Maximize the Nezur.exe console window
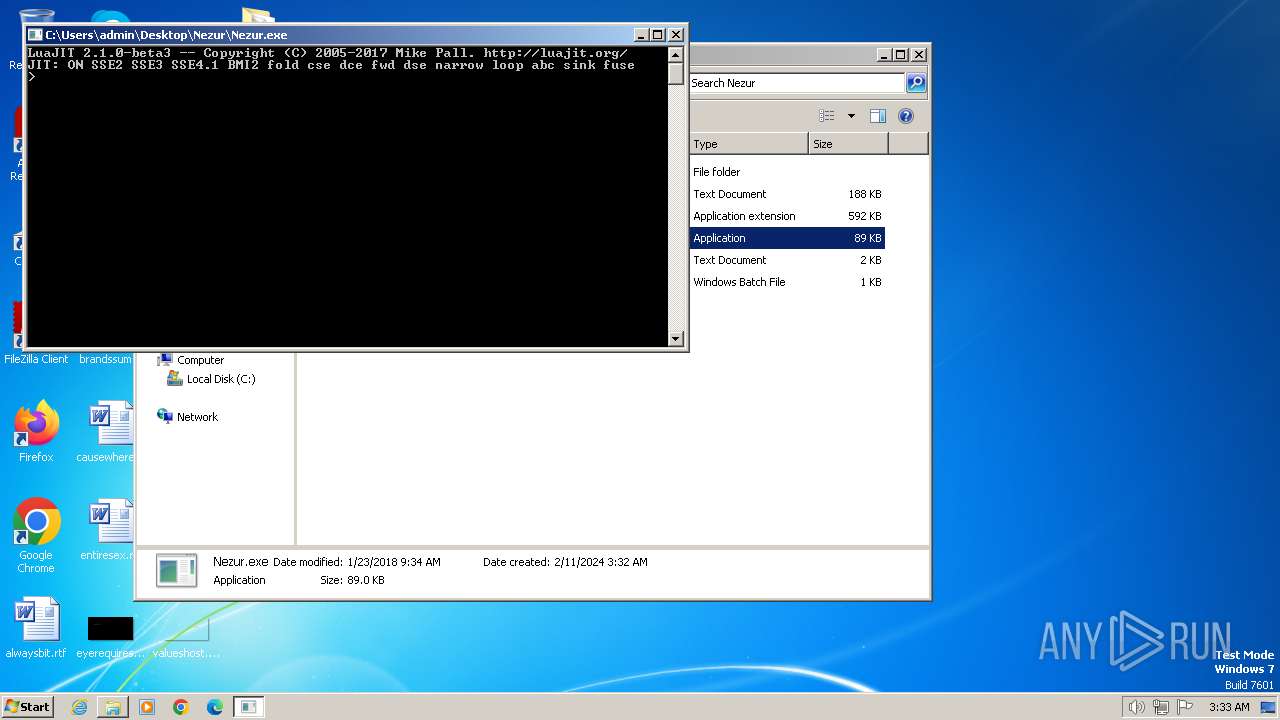Image resolution: width=1280 pixels, height=720 pixels. tap(657, 35)
